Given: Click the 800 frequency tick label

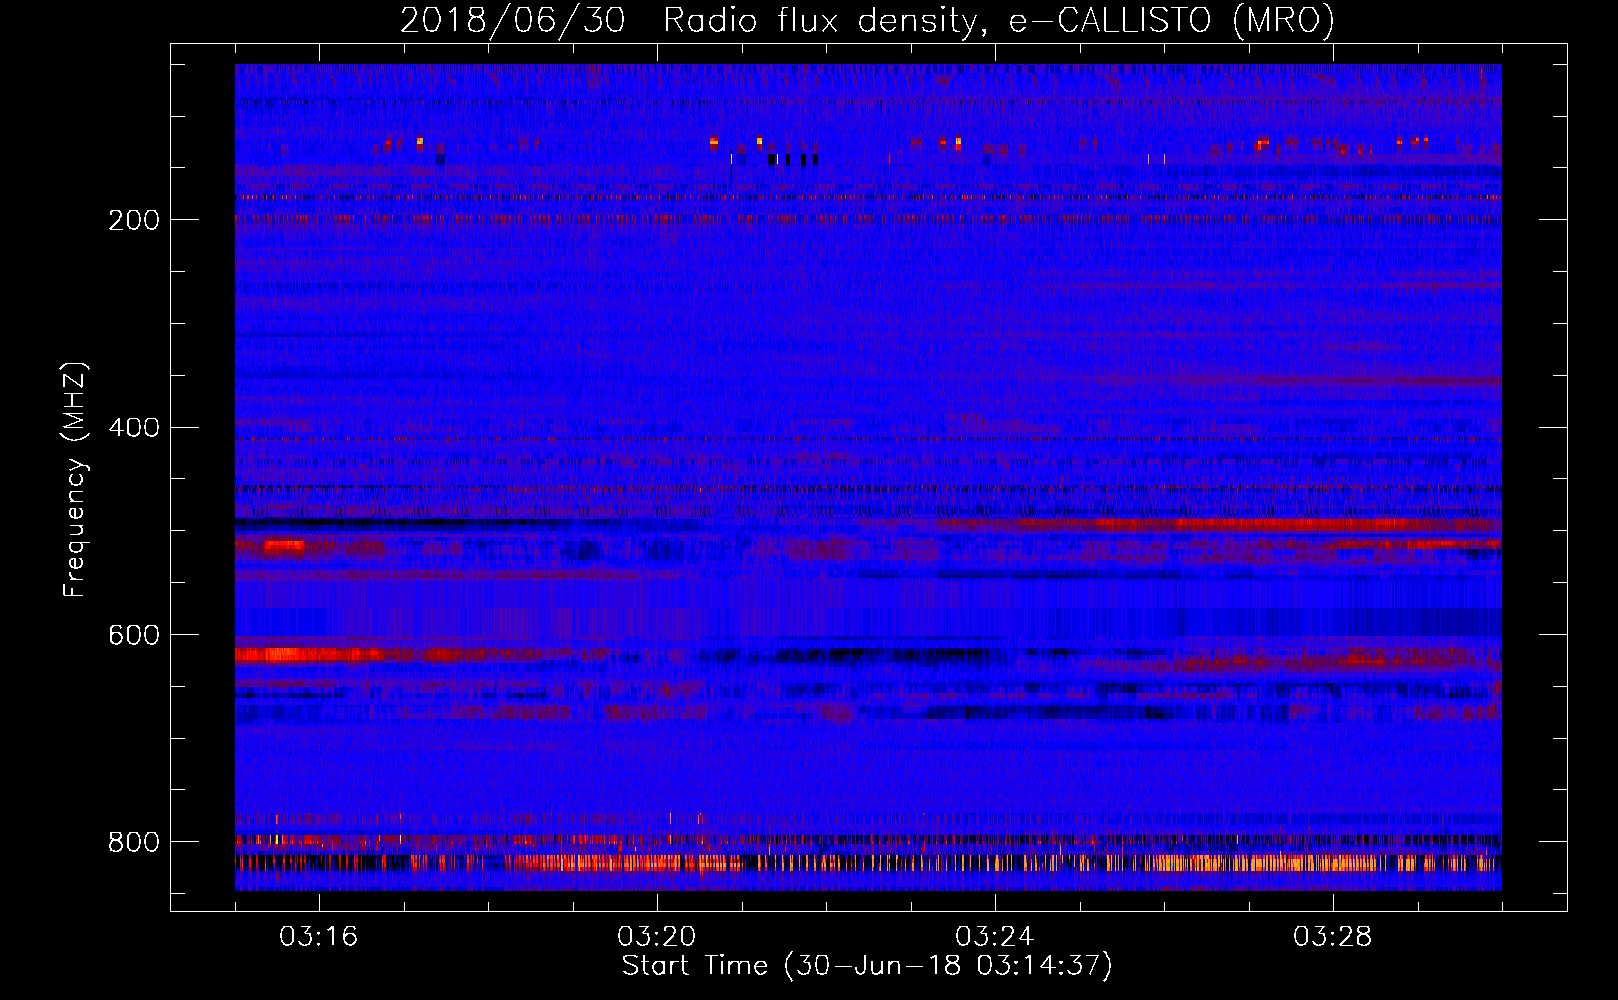Looking at the screenshot, I should (x=133, y=842).
